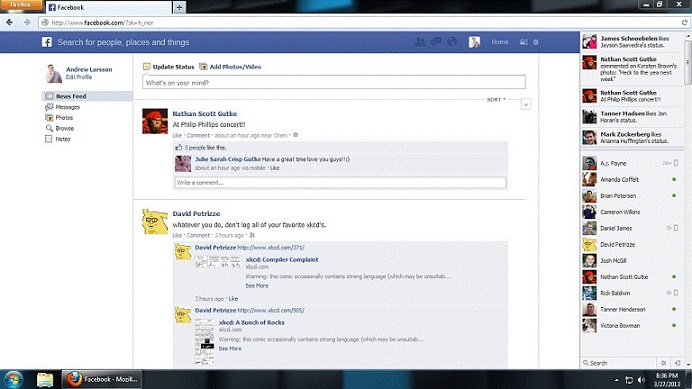Open chat with Tanner Henderson

coord(632,310)
